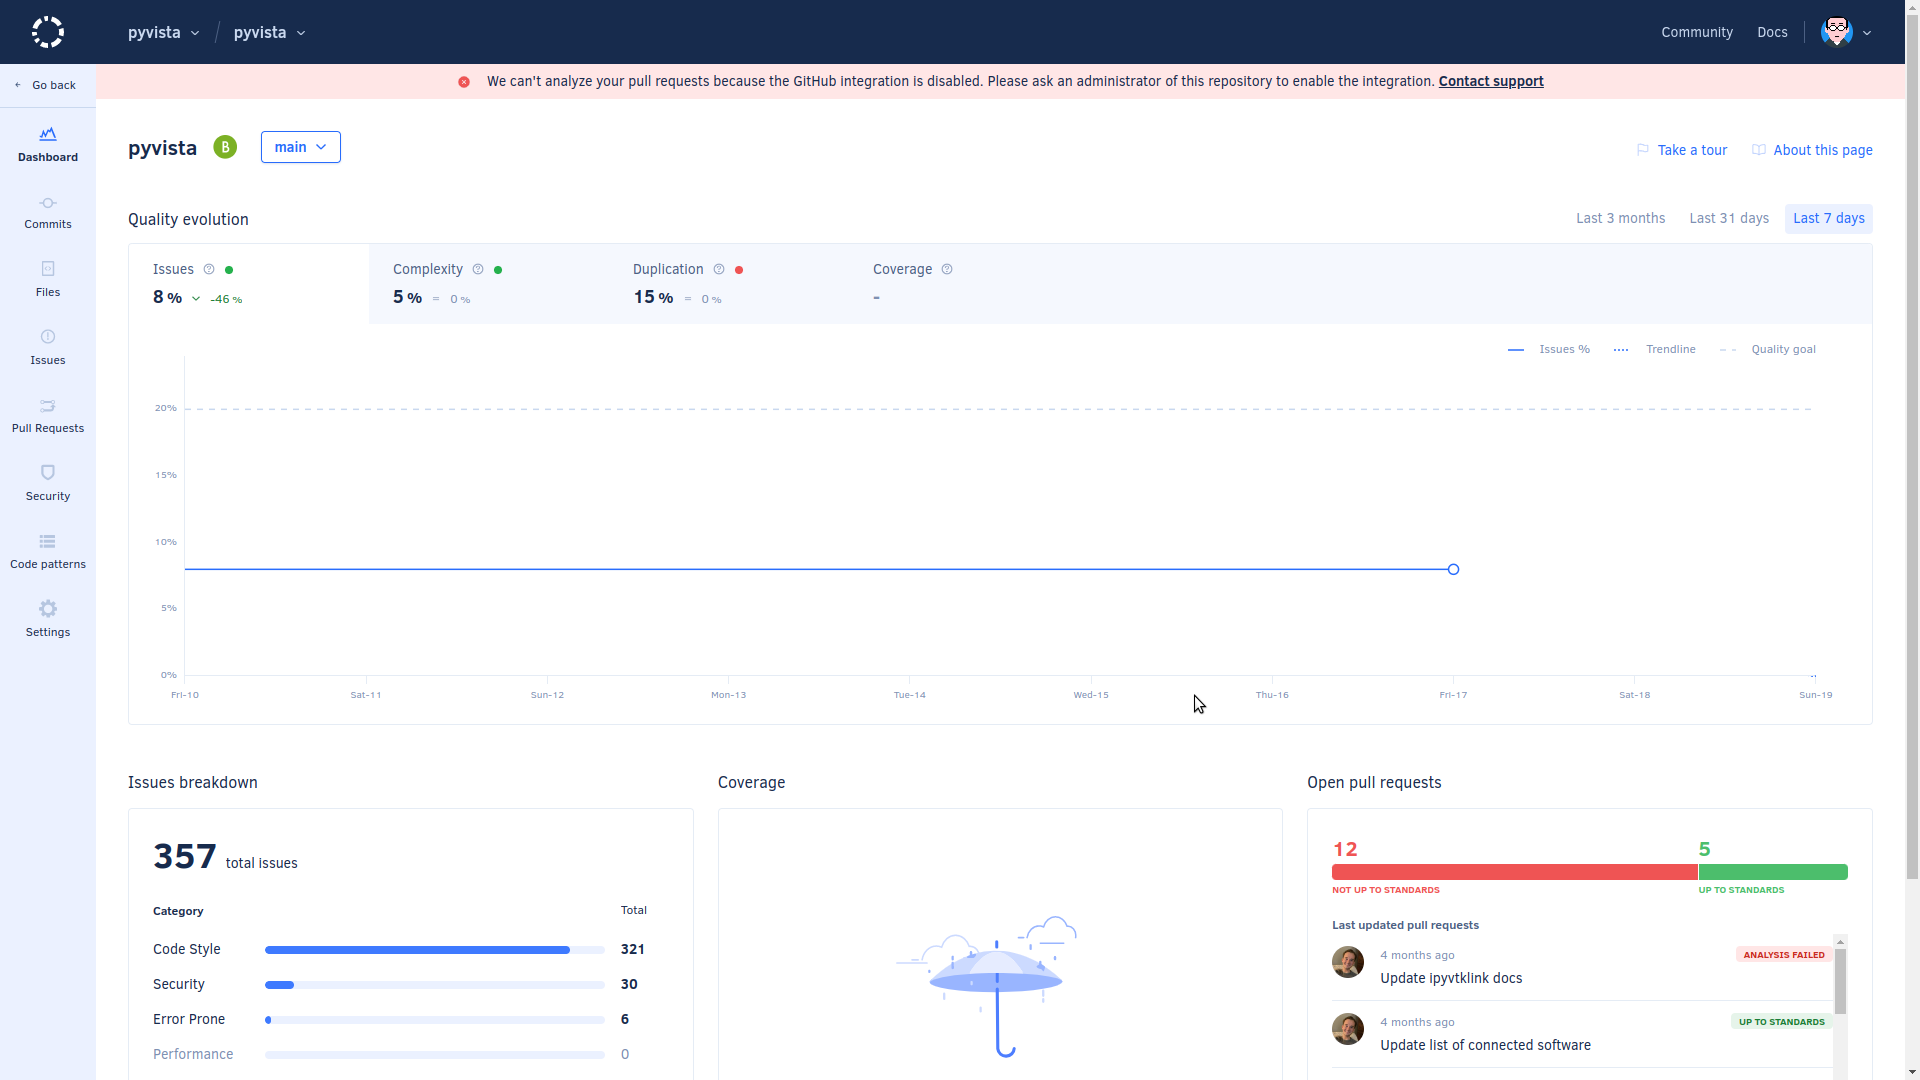Click the Fri-17 data point on chart
This screenshot has height=1080, width=1920.
[x=1453, y=570]
